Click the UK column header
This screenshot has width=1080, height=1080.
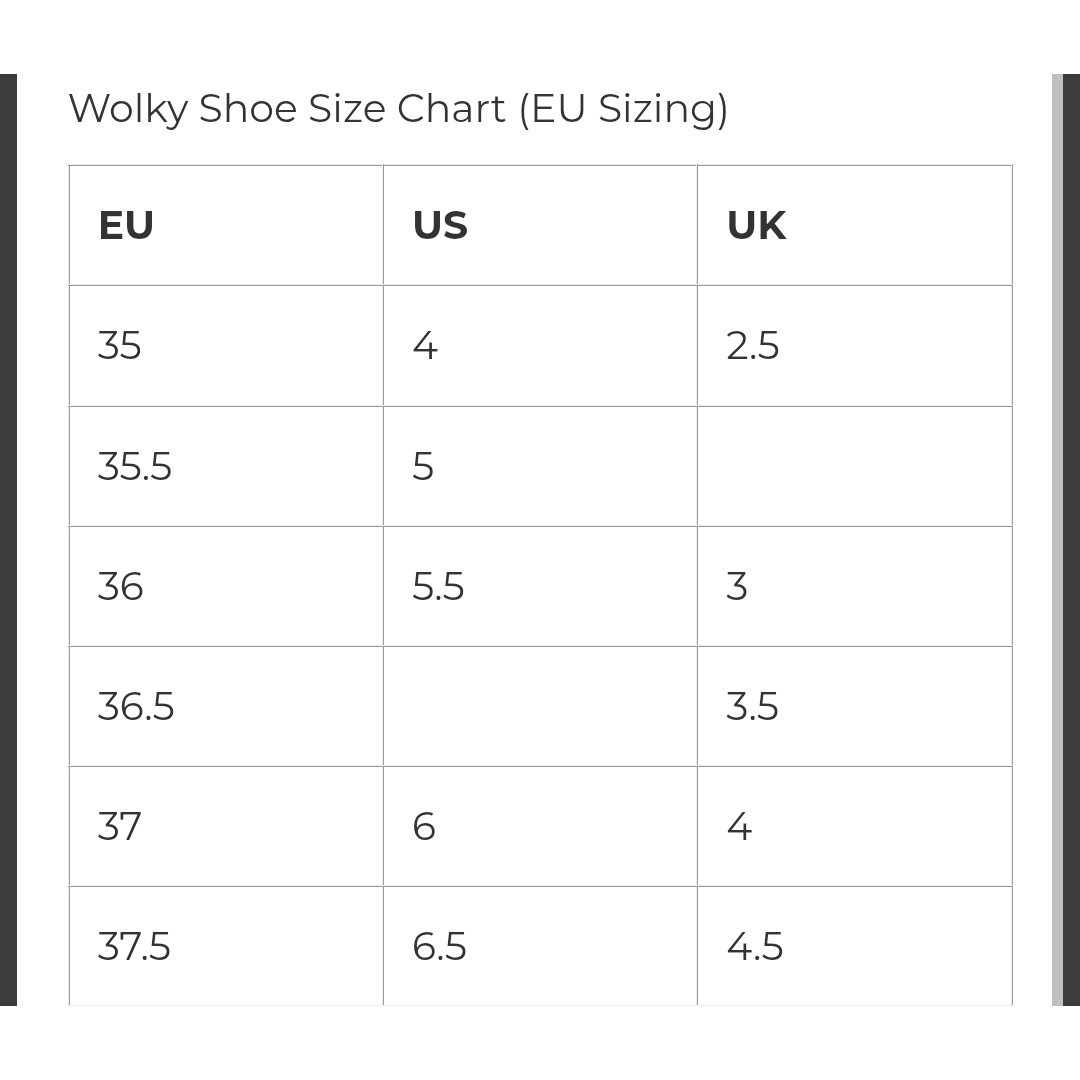[855, 225]
